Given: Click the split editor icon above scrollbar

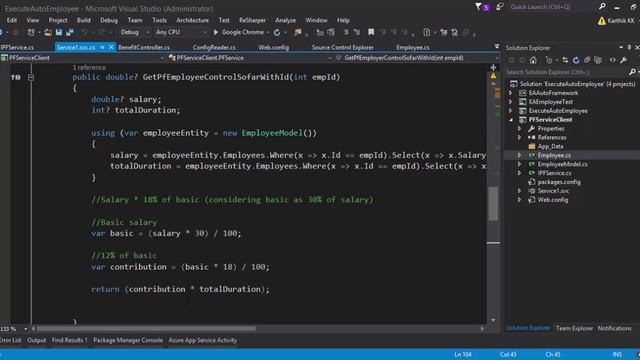Looking at the screenshot, I should point(493,67).
